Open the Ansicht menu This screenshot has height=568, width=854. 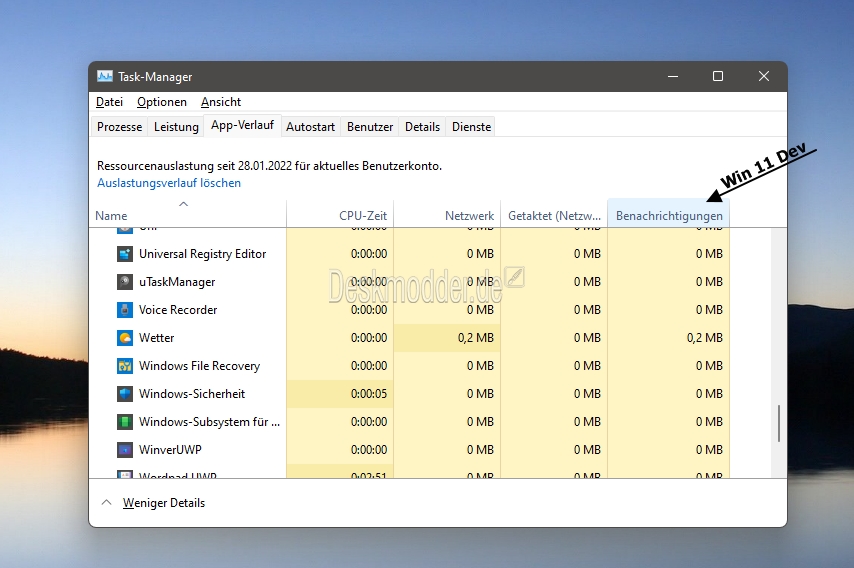point(221,102)
